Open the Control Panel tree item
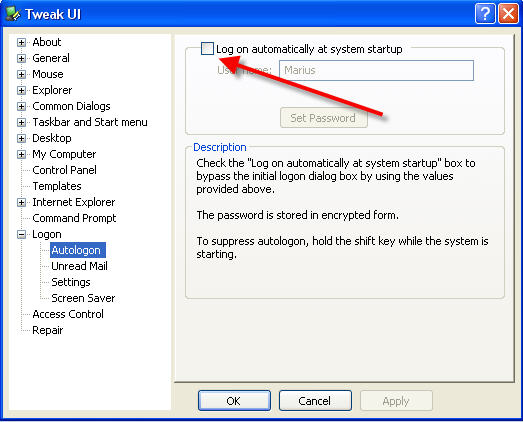Screen dimensions: 523x422 click(x=64, y=170)
